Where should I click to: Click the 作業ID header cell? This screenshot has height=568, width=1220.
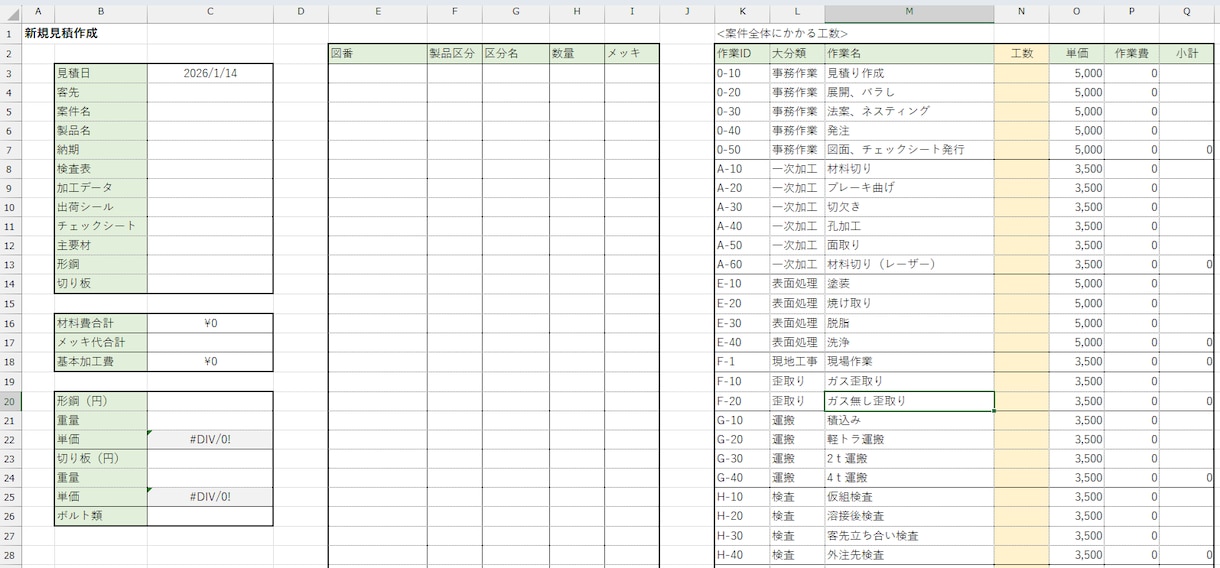(x=742, y=54)
